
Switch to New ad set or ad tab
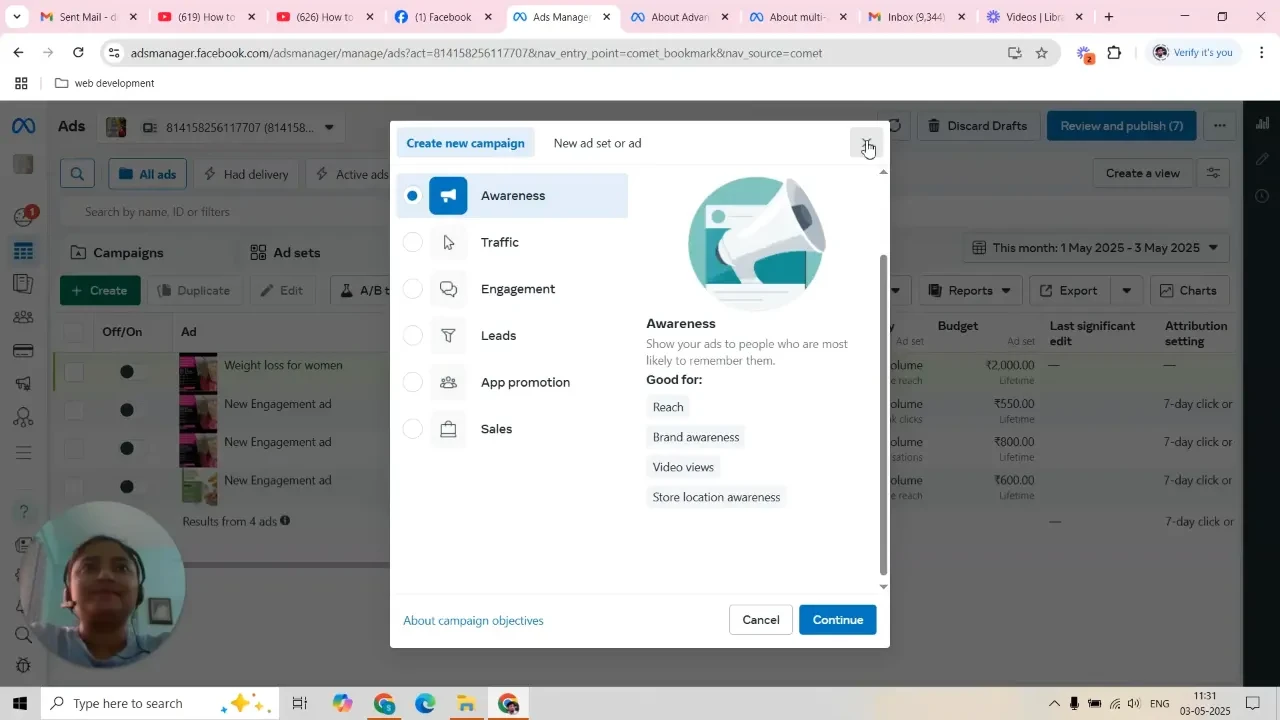click(x=597, y=143)
